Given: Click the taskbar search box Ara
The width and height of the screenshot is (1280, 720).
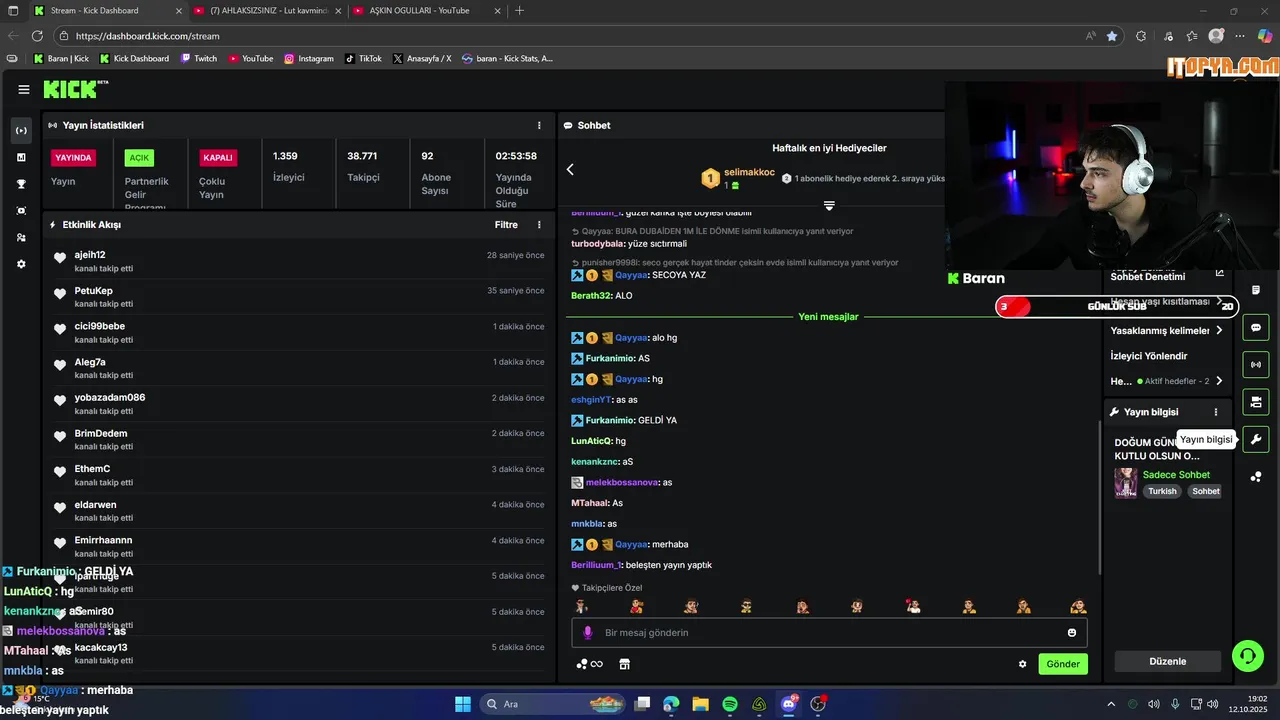Looking at the screenshot, I should (x=553, y=704).
